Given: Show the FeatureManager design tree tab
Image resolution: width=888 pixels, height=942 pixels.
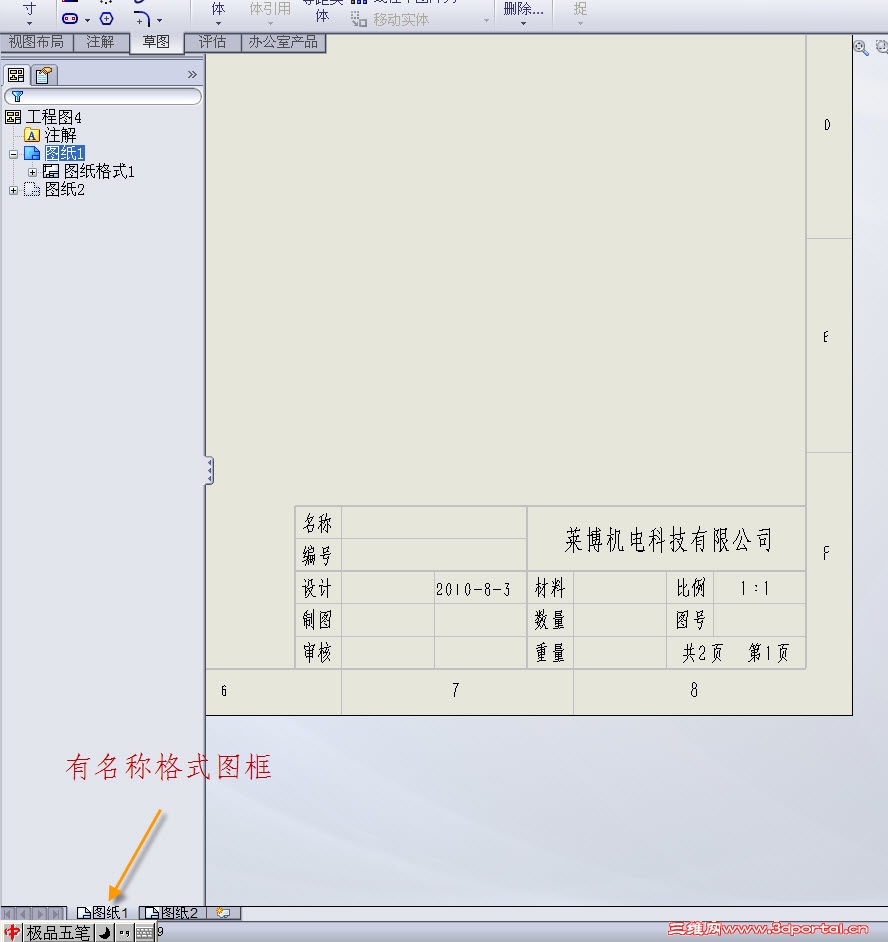Looking at the screenshot, I should click(16, 75).
